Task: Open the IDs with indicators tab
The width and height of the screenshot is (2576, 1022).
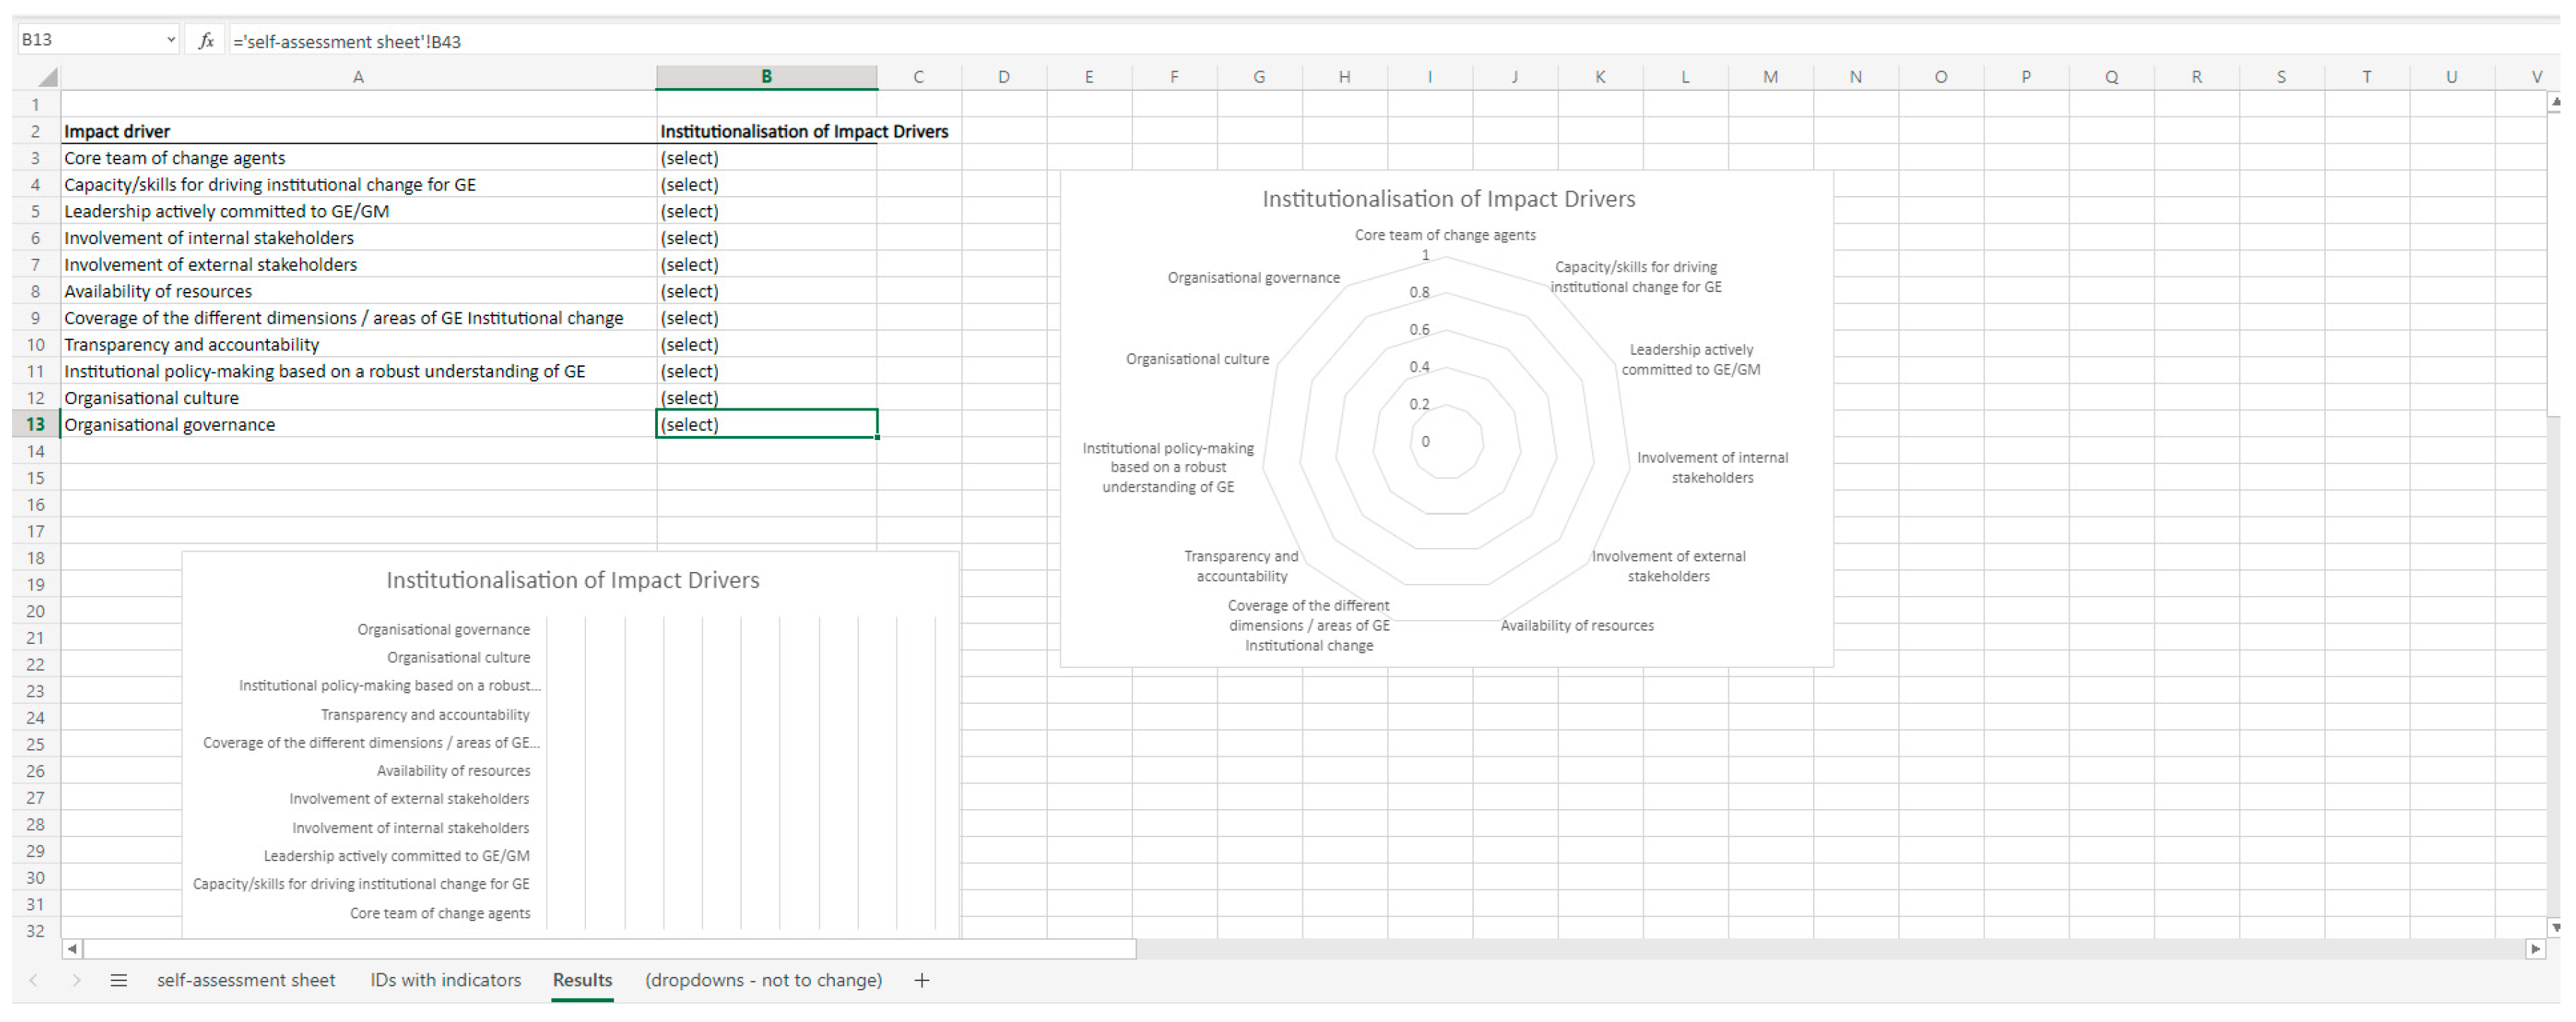Action: coord(445,981)
